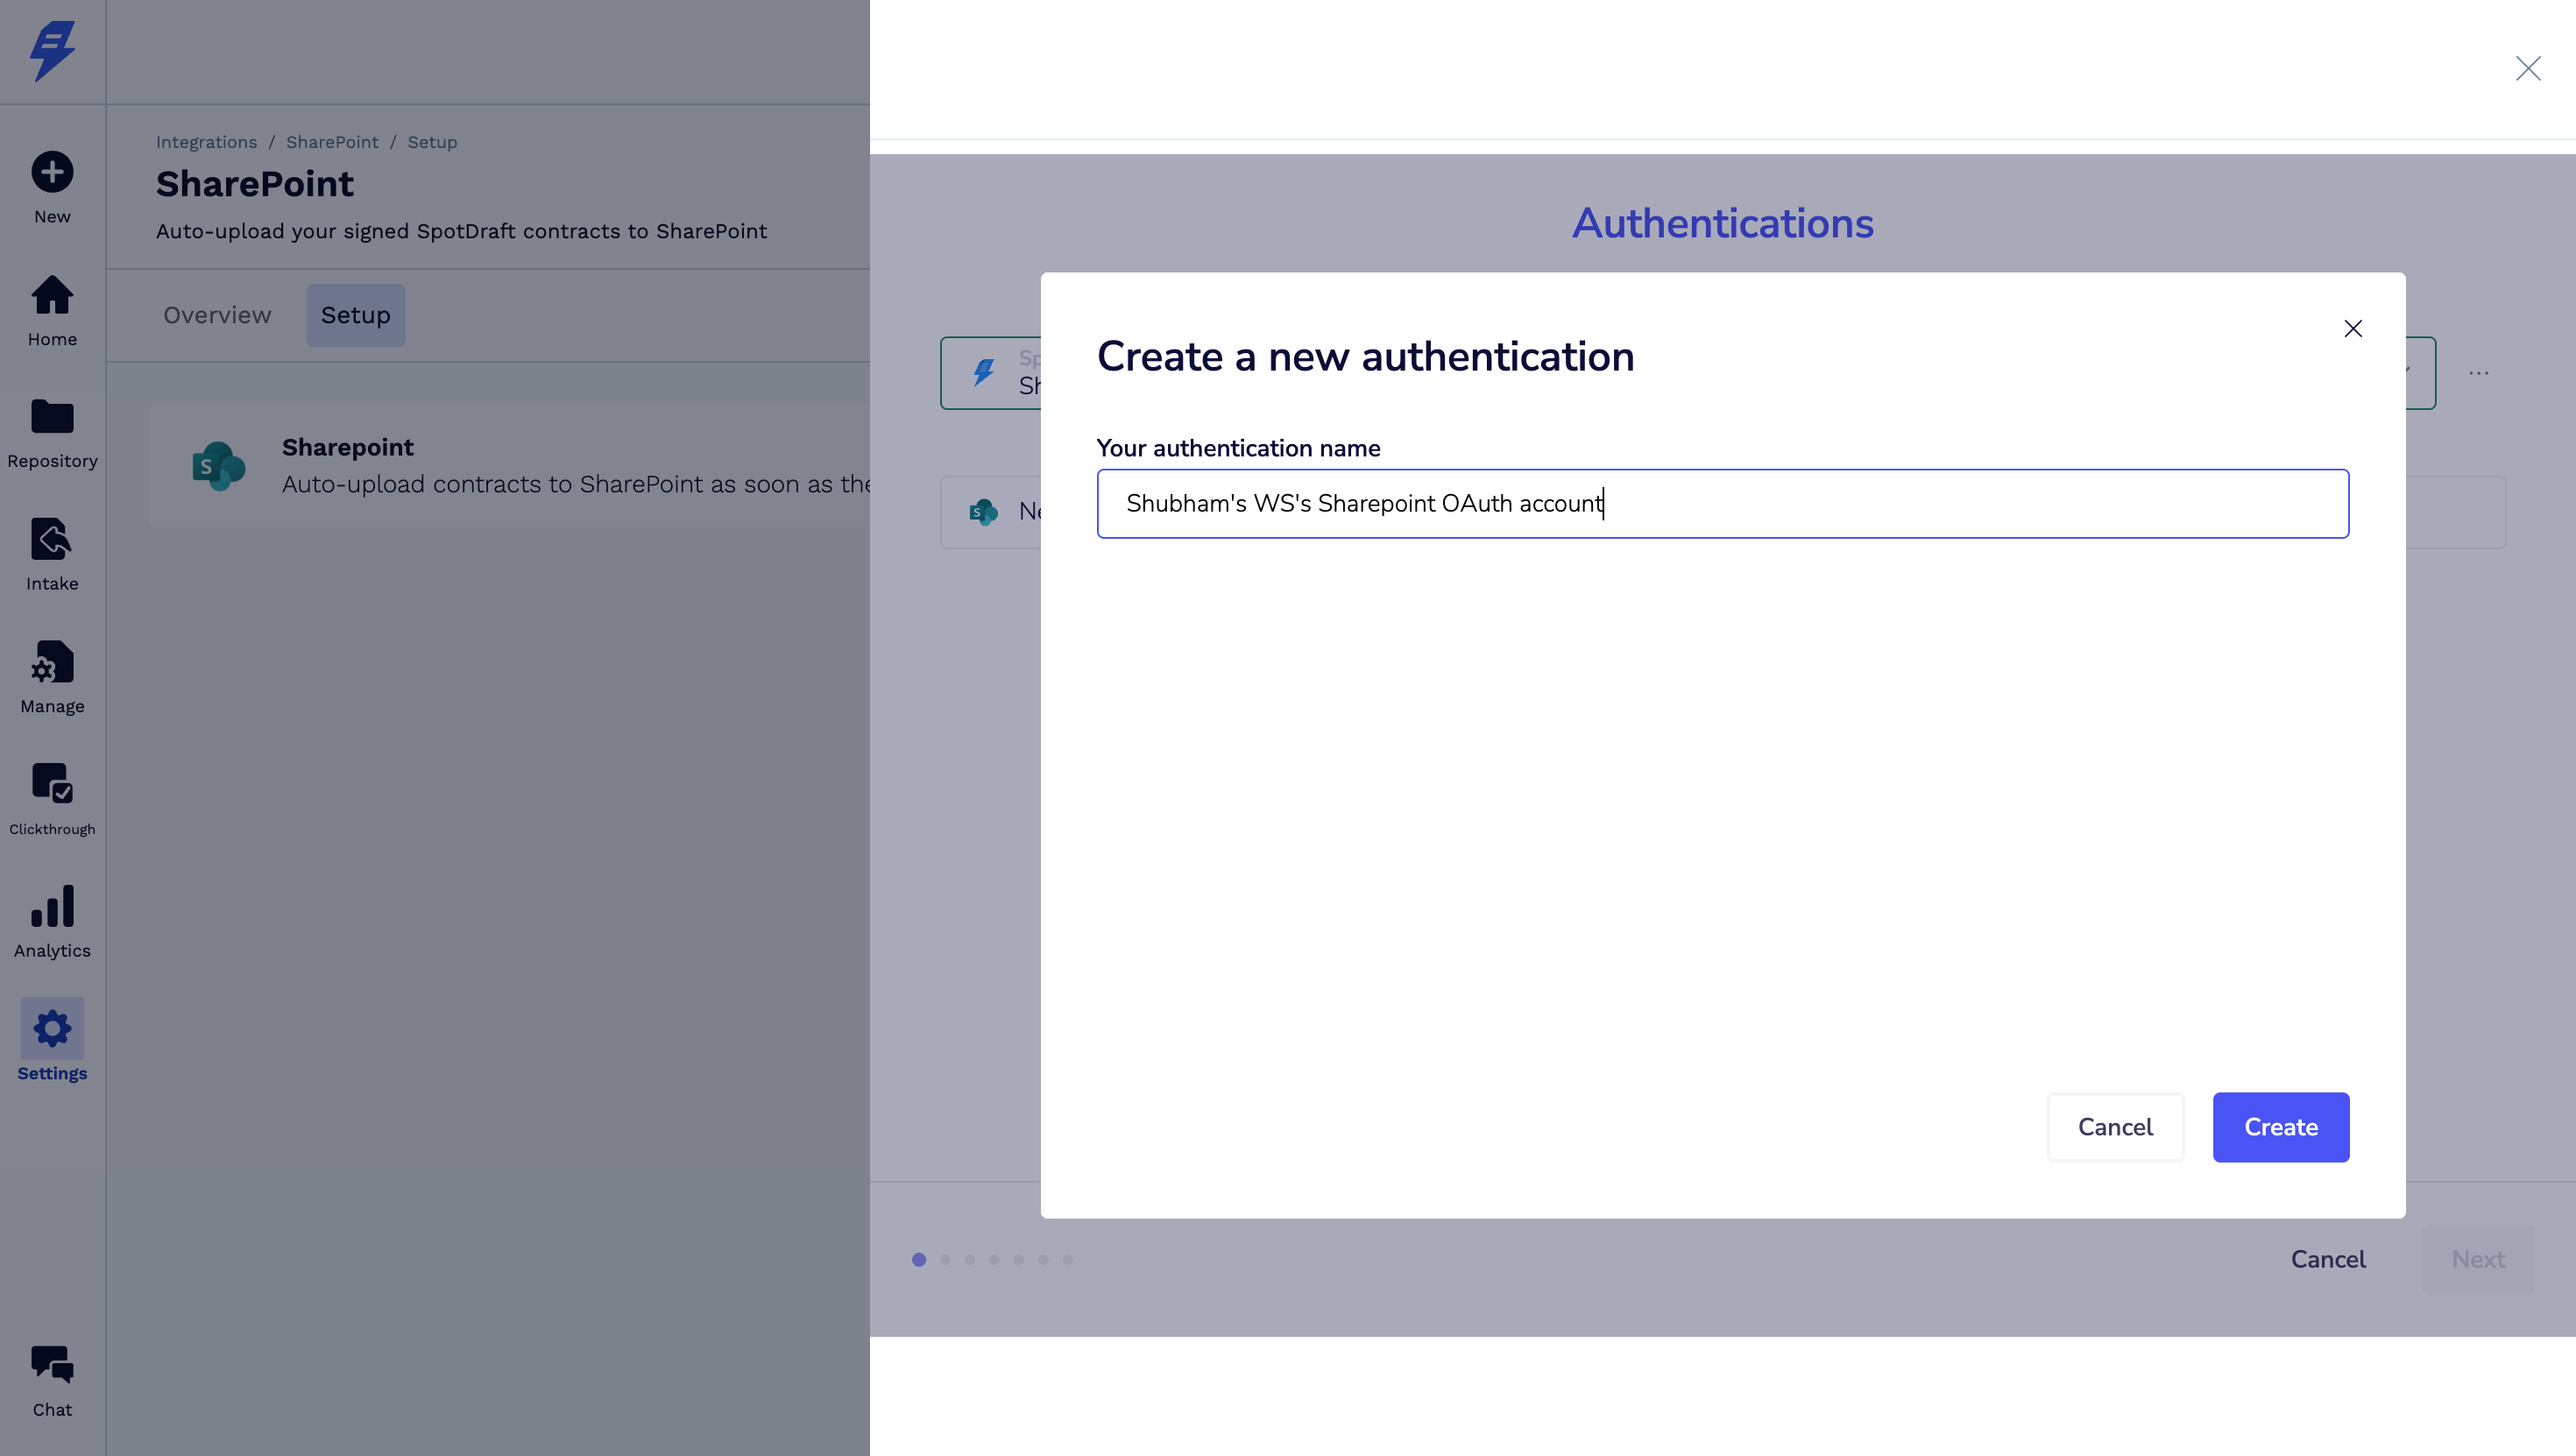This screenshot has width=2576, height=1456.
Task: Select the Setup tab
Action: pos(355,315)
